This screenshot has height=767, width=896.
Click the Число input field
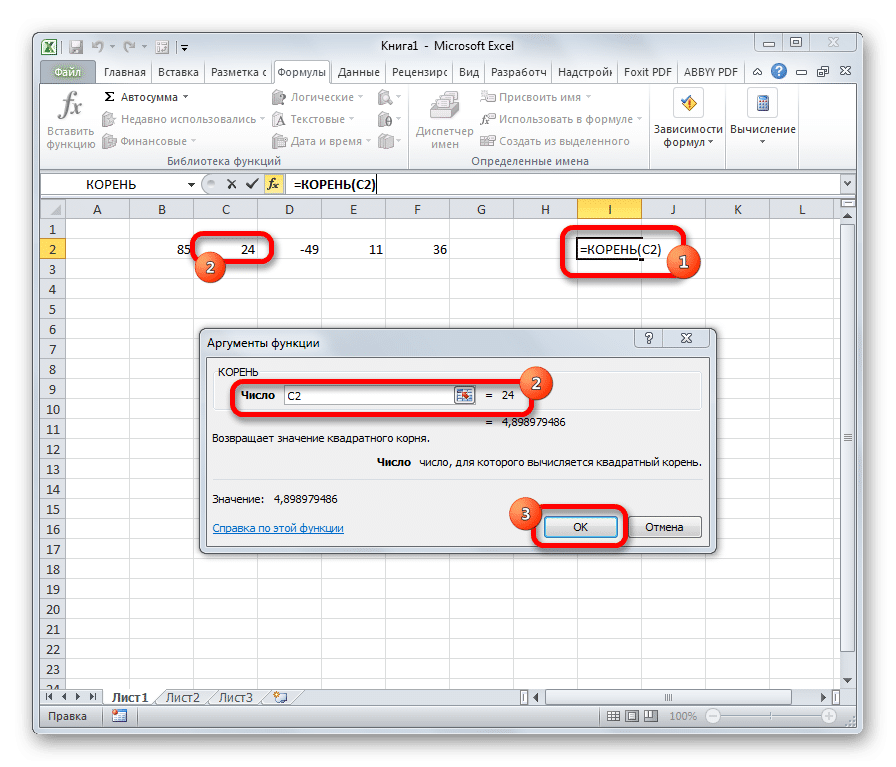coord(369,396)
